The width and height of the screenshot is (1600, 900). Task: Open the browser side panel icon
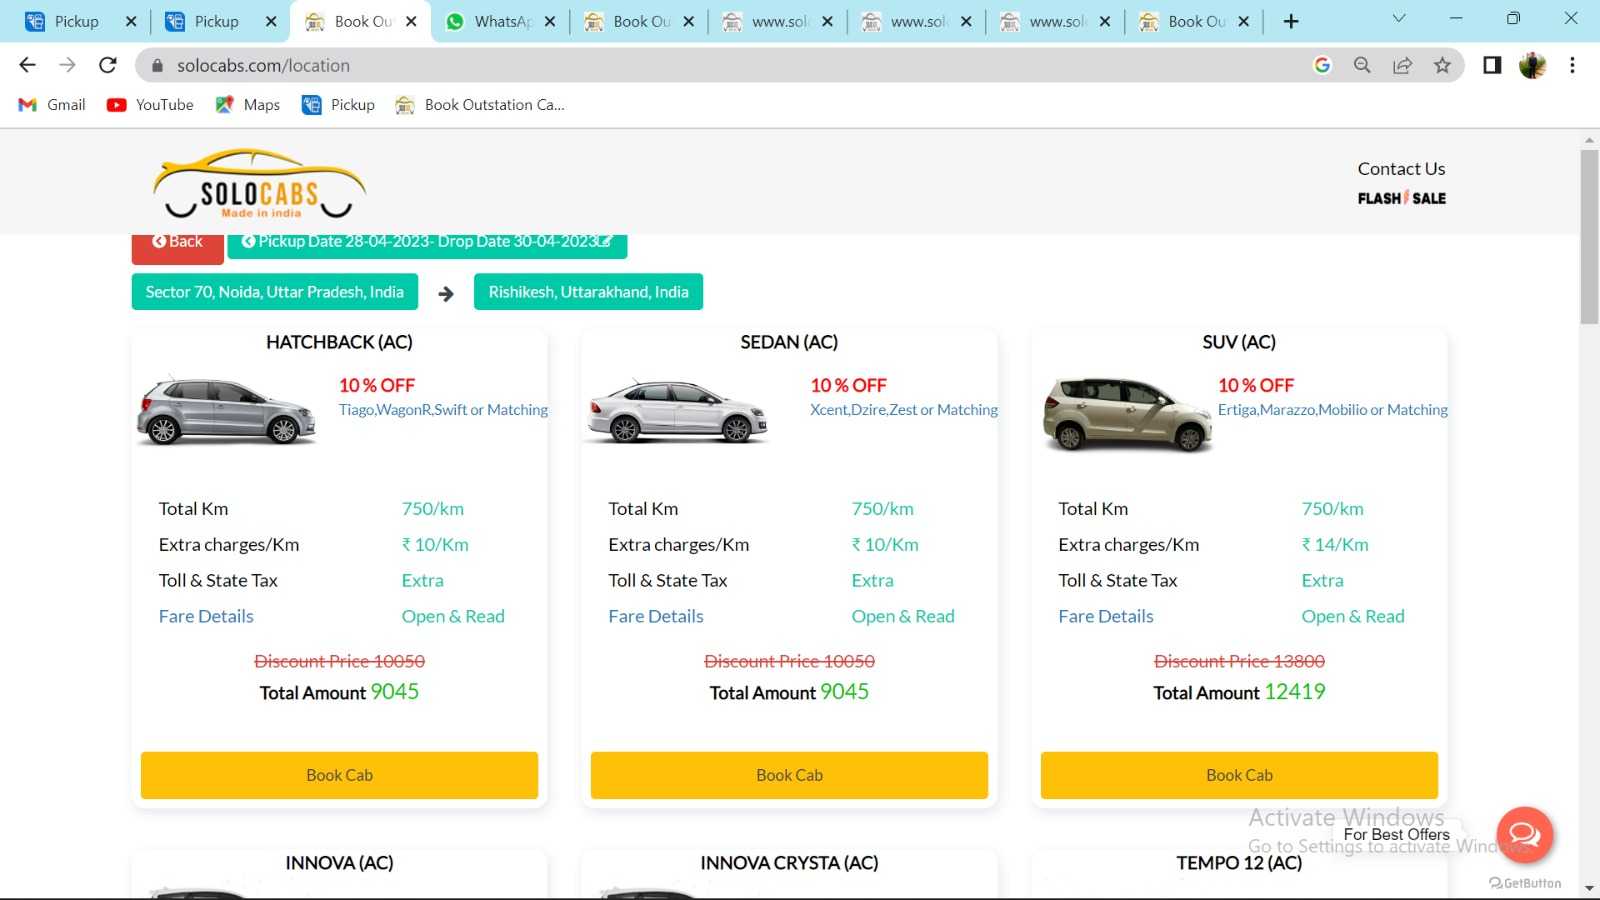click(1492, 65)
